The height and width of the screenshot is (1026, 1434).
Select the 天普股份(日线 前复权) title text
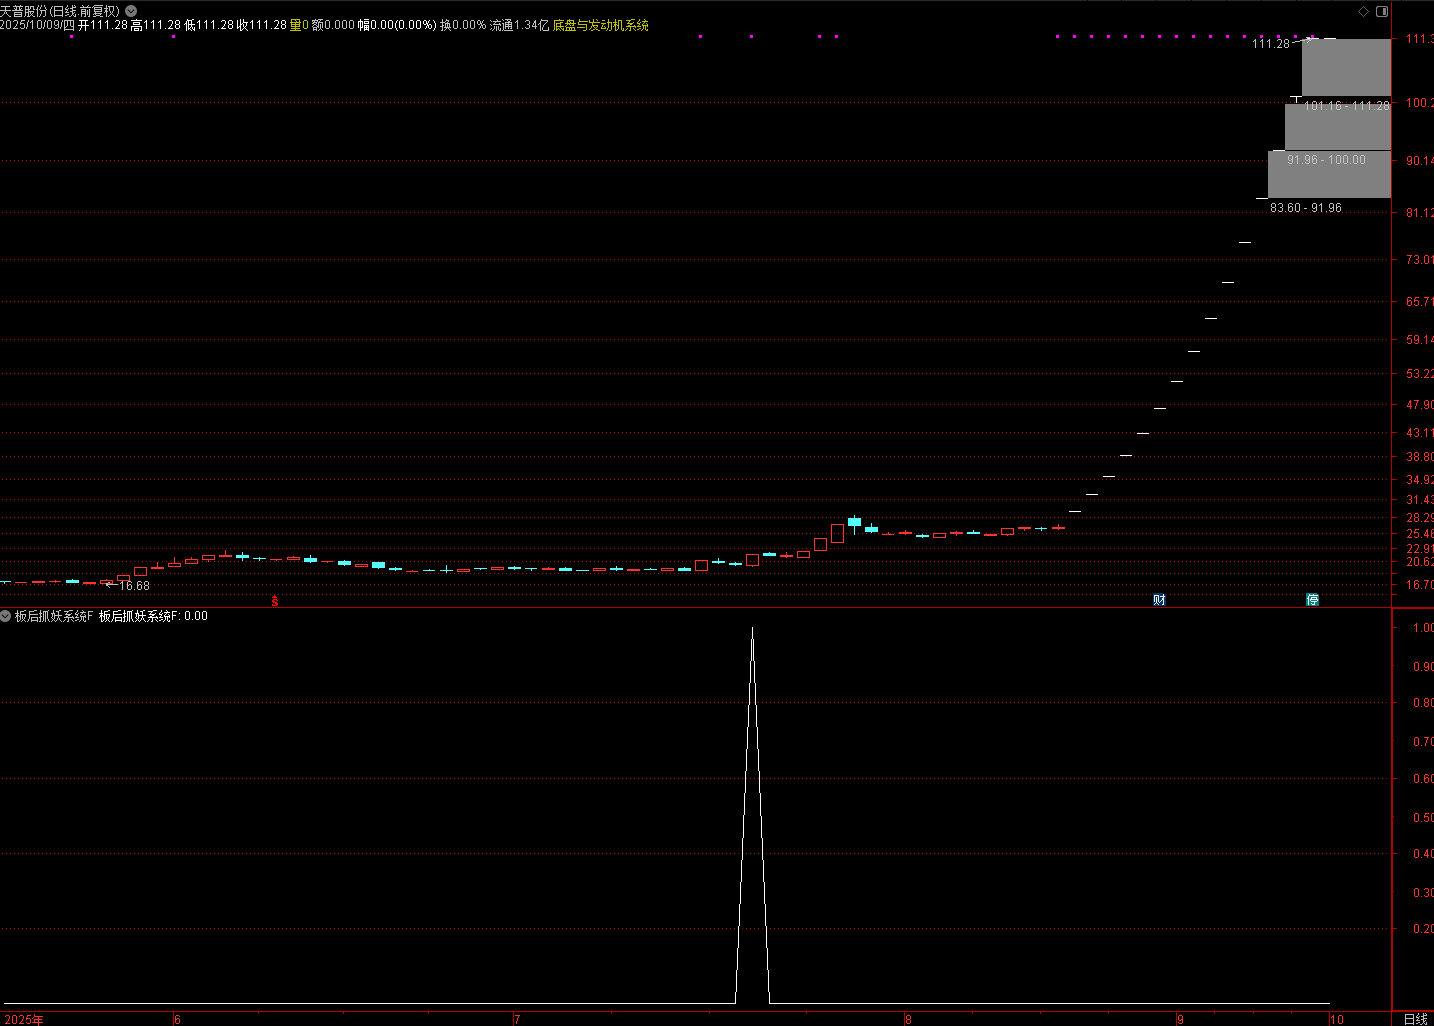click(x=60, y=11)
